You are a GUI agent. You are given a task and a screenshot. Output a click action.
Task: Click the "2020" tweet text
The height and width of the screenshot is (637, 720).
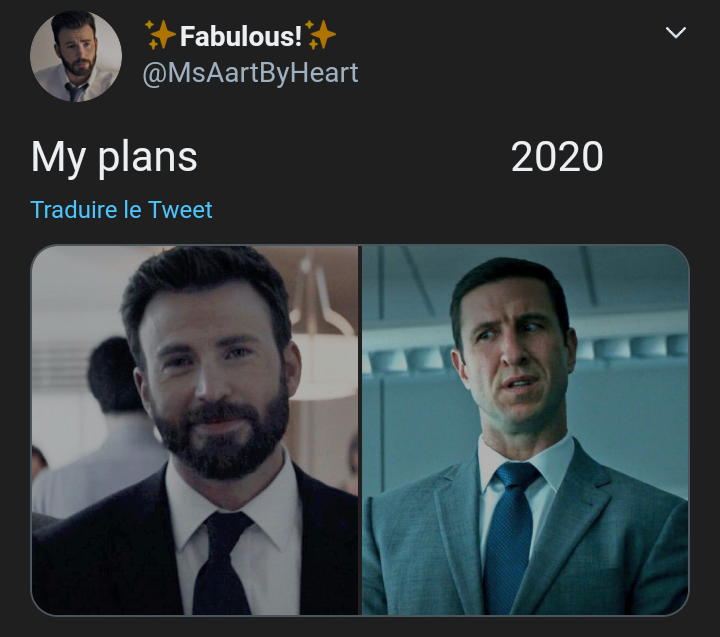(x=557, y=157)
